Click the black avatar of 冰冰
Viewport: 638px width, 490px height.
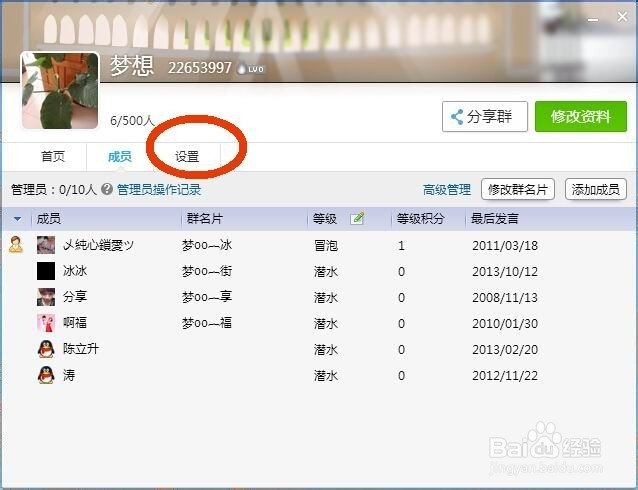click(46, 271)
